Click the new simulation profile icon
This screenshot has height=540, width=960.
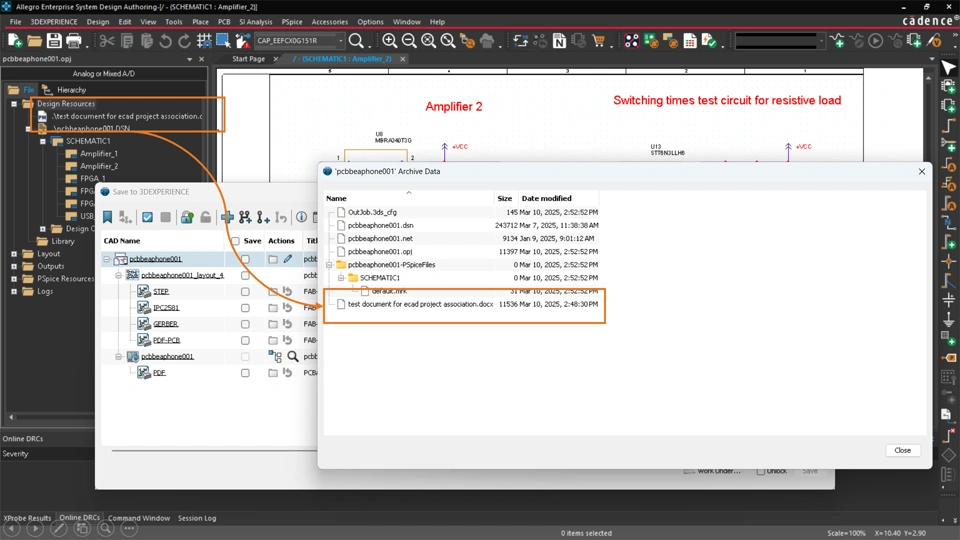coord(838,41)
